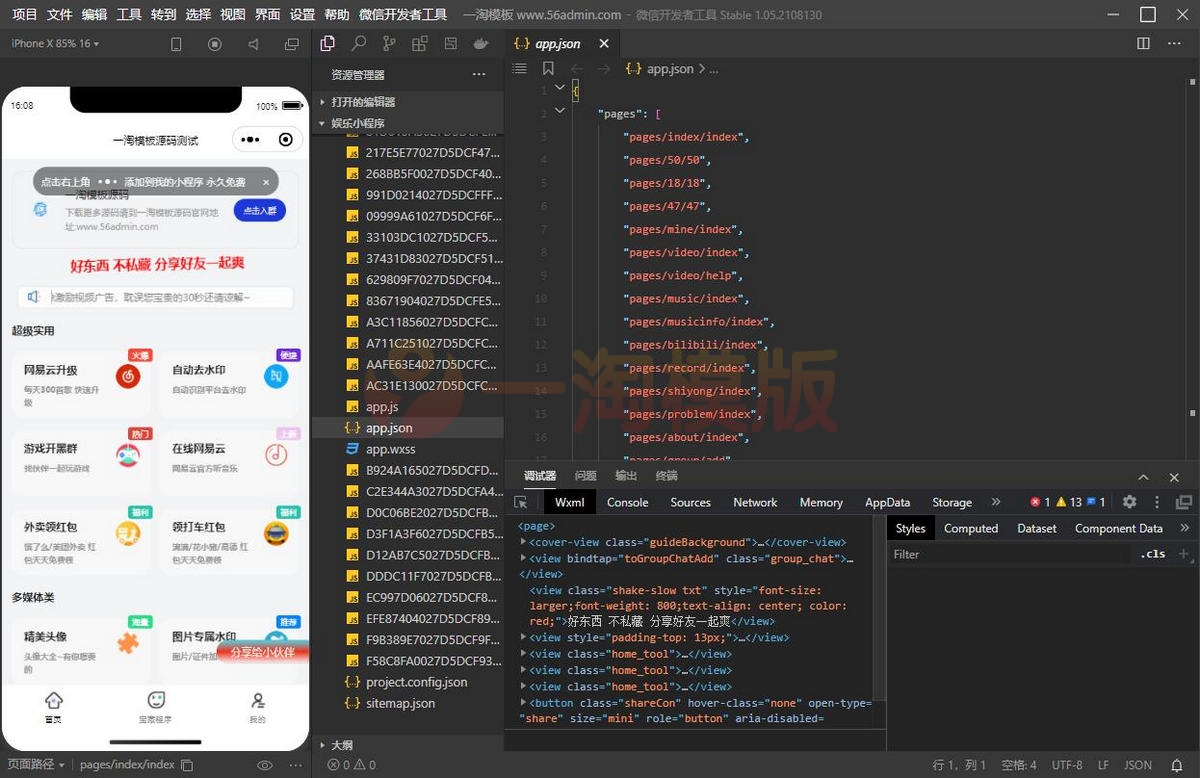Viewport: 1200px width, 778px height.
Task: Open debugger settings gear icon
Action: (1129, 502)
